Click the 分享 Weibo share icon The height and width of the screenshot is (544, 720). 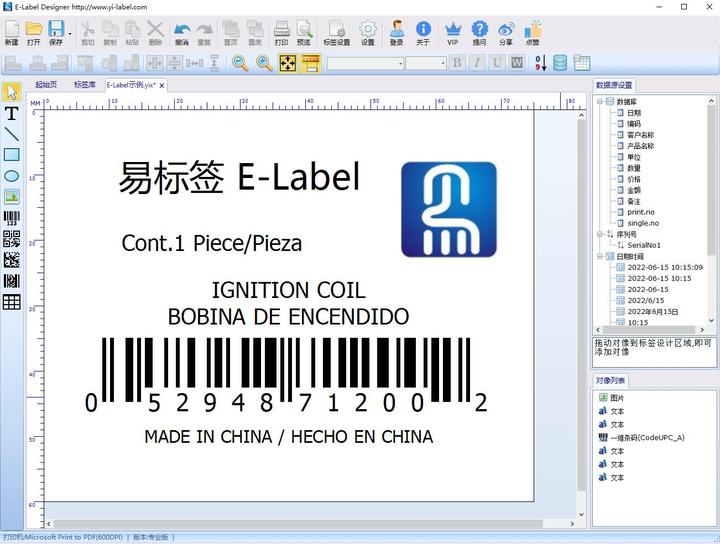pyautogui.click(x=506, y=32)
